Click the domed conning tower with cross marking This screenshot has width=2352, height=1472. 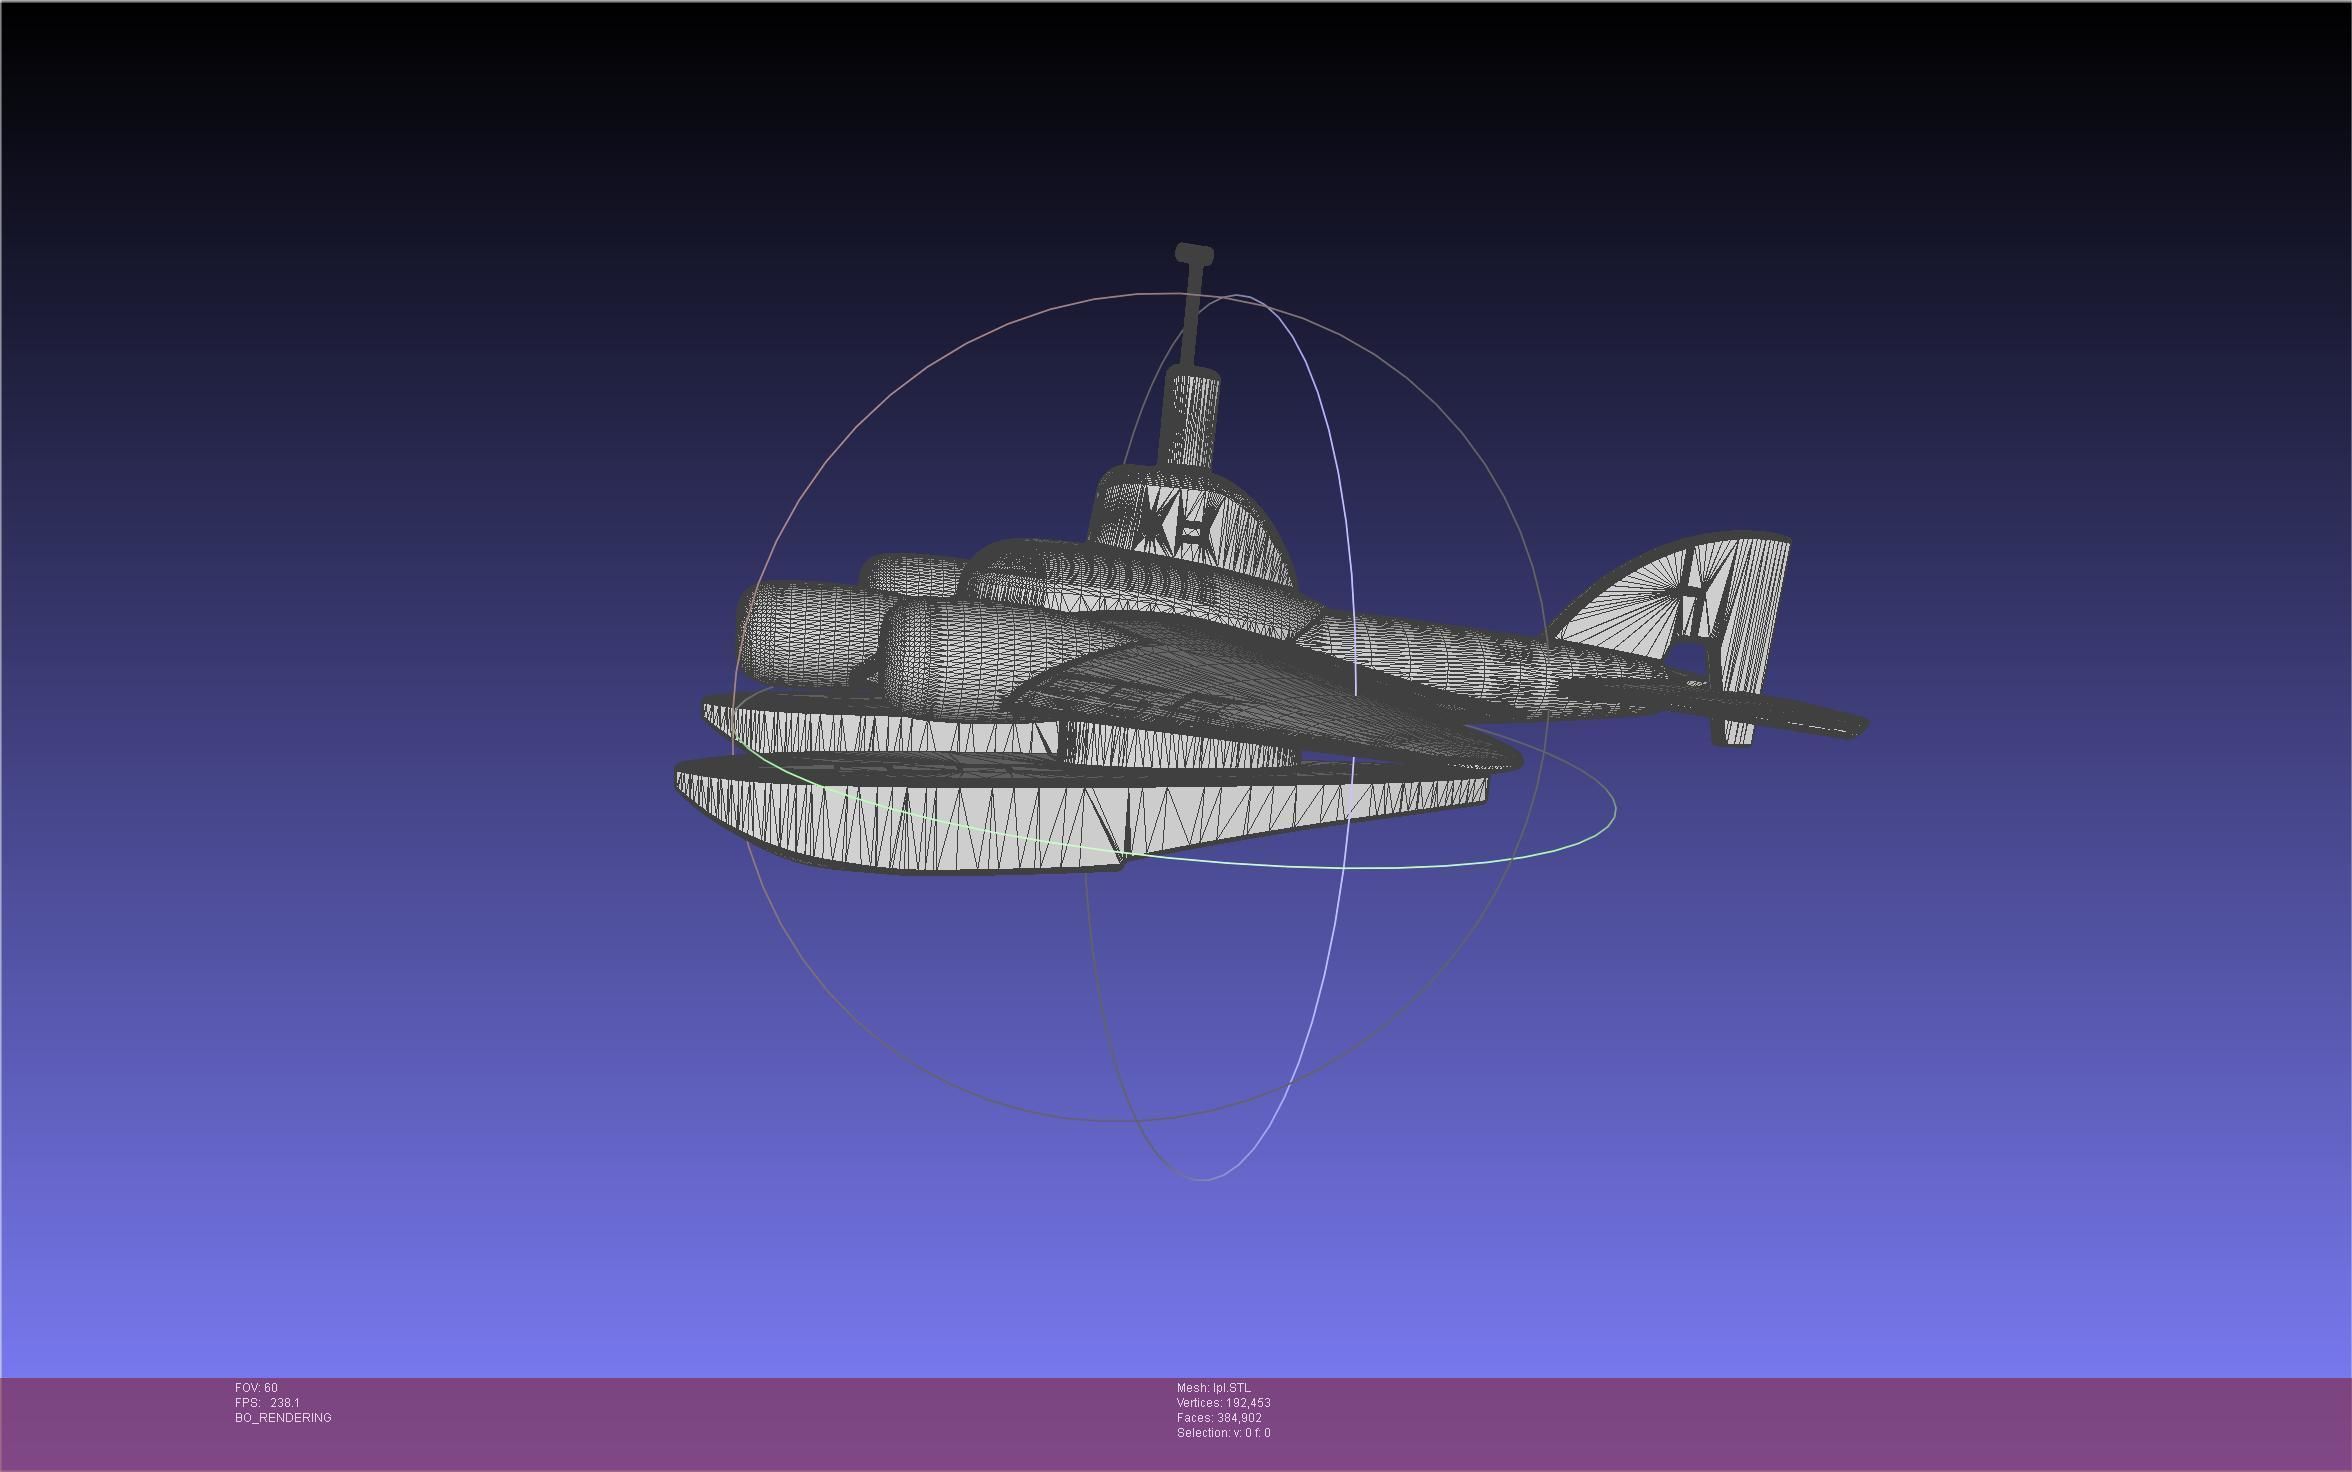click(x=1190, y=527)
